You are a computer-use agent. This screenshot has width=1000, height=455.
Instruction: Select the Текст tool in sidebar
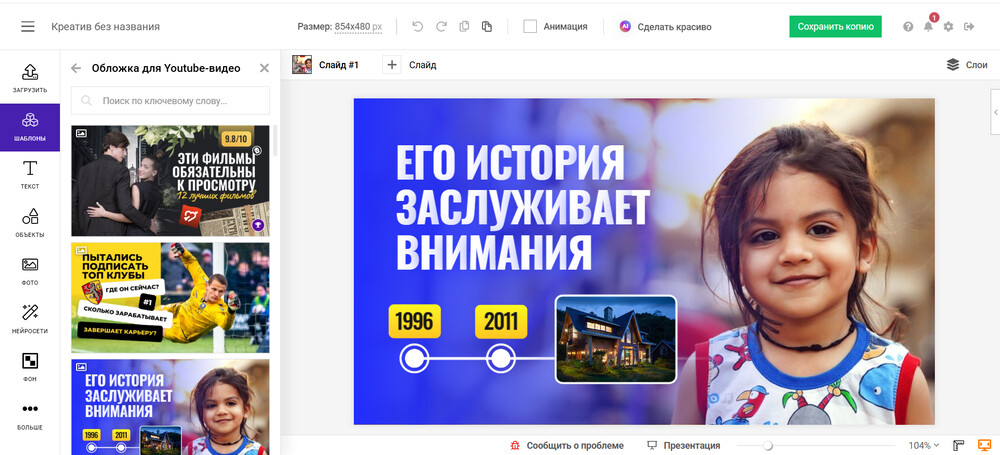(x=30, y=175)
